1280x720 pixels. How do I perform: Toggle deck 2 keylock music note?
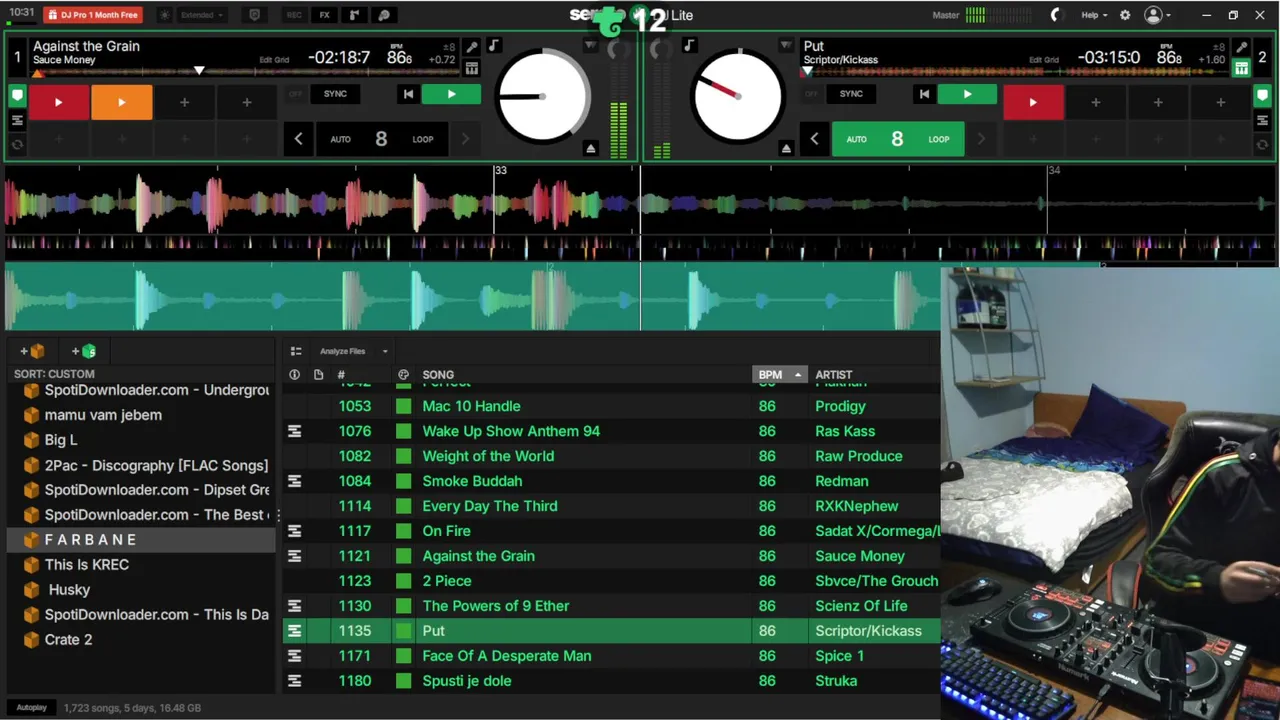pos(689,46)
